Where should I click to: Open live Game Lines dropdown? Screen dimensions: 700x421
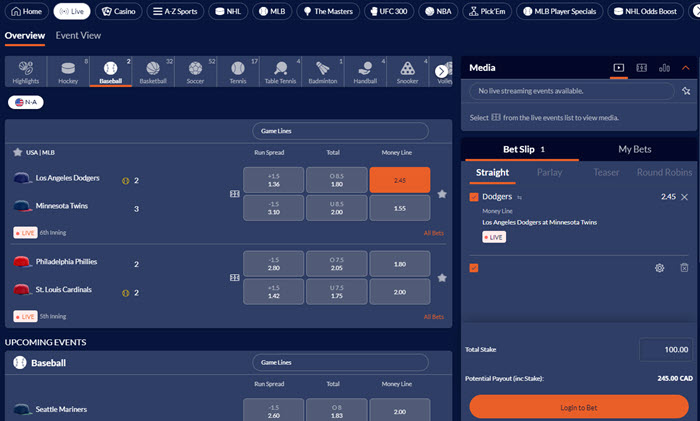[x=341, y=131]
